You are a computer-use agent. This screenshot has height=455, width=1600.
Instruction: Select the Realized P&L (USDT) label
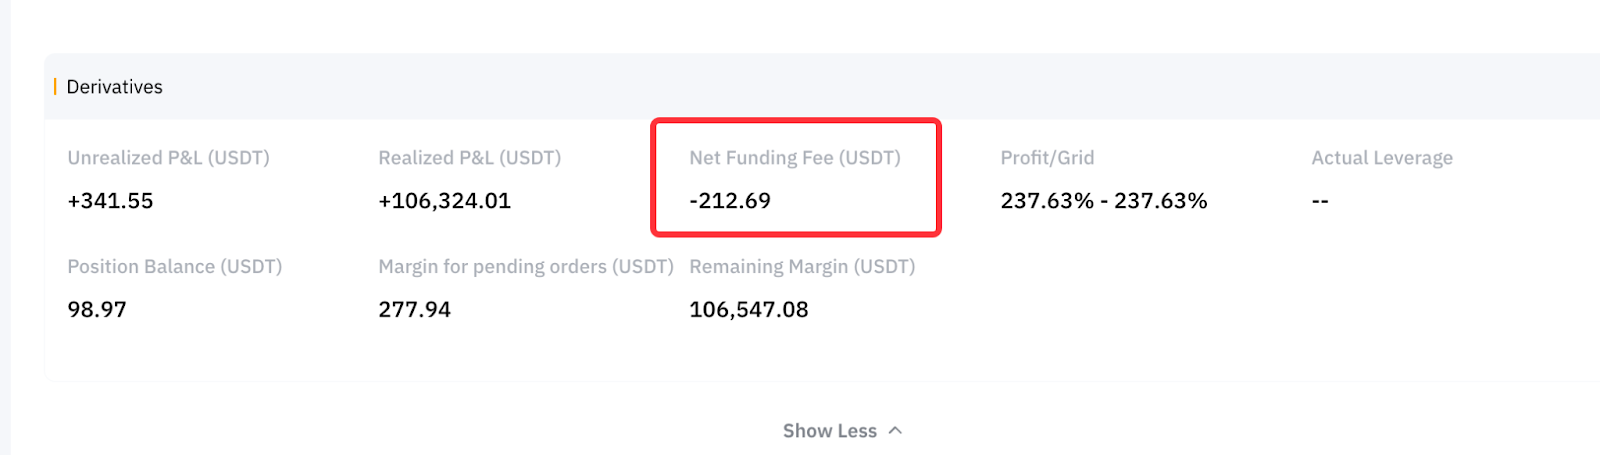click(469, 158)
